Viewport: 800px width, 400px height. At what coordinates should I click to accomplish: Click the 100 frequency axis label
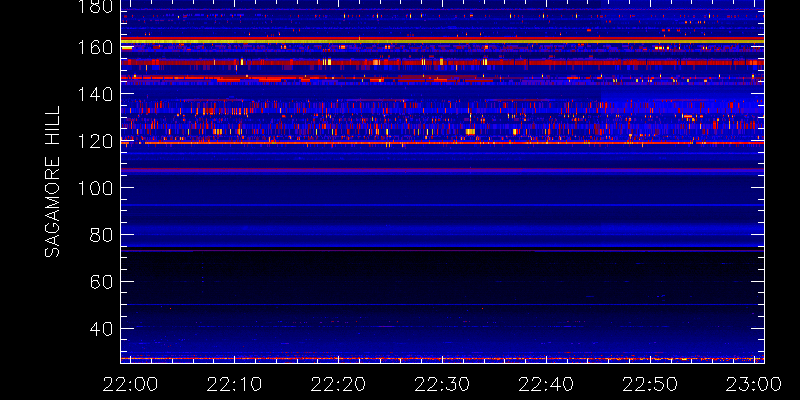(93, 188)
